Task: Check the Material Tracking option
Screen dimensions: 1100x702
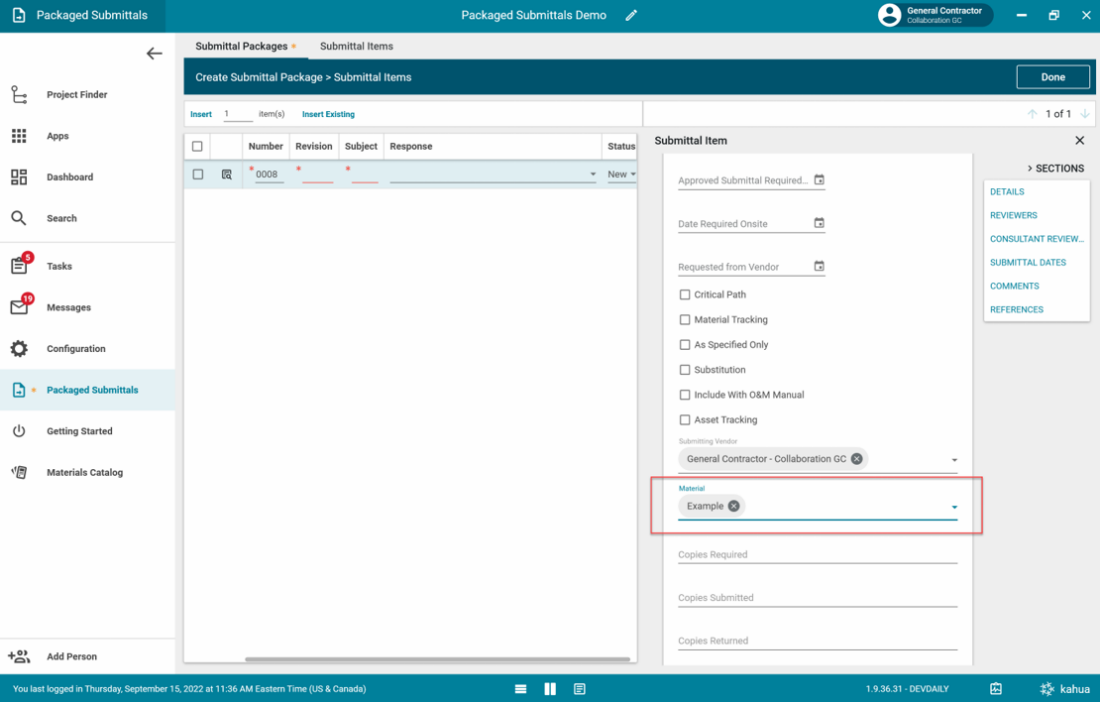Action: tap(685, 320)
